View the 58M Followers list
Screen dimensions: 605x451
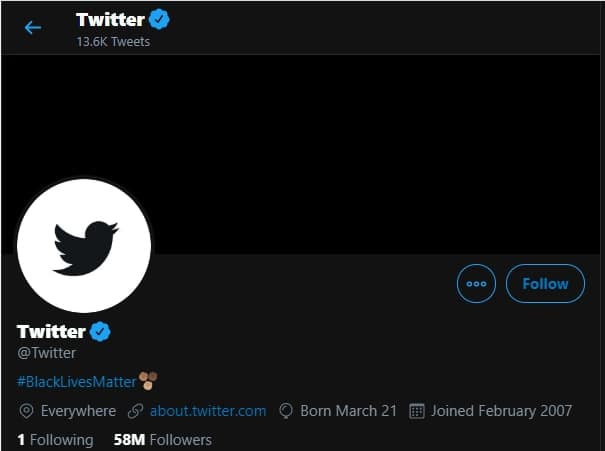click(163, 440)
